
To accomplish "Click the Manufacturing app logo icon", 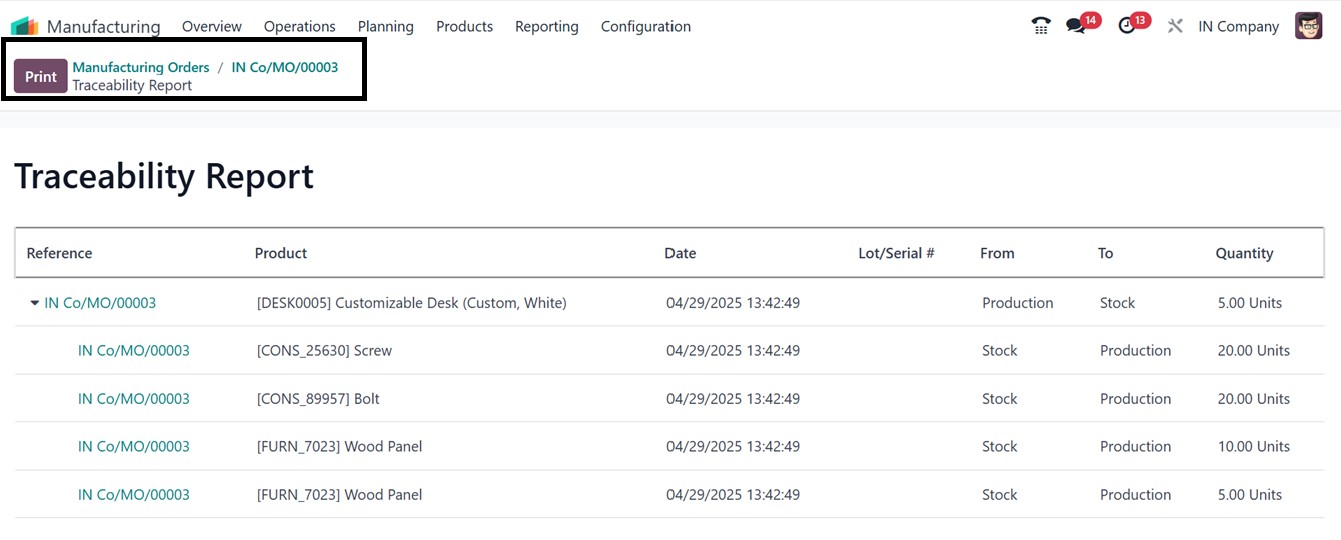I will [25, 26].
